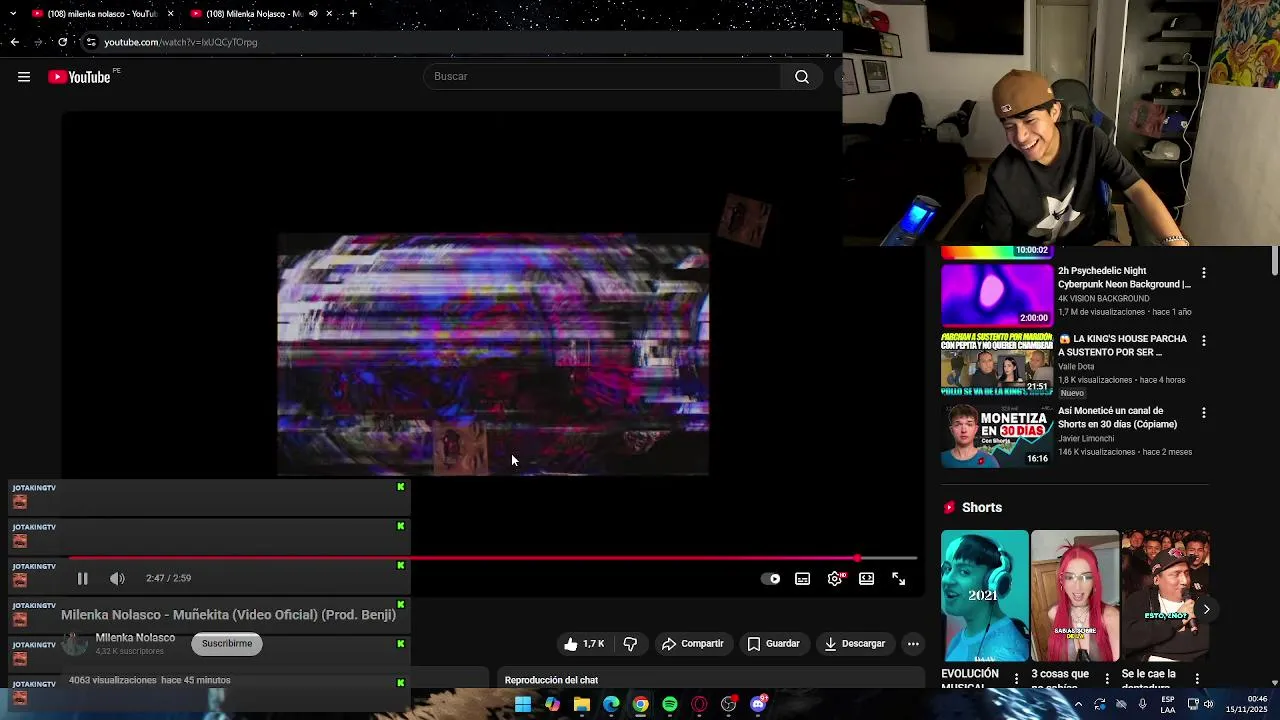Open File Explorer from the taskbar
Screen dimensions: 1280x720
coord(582,705)
